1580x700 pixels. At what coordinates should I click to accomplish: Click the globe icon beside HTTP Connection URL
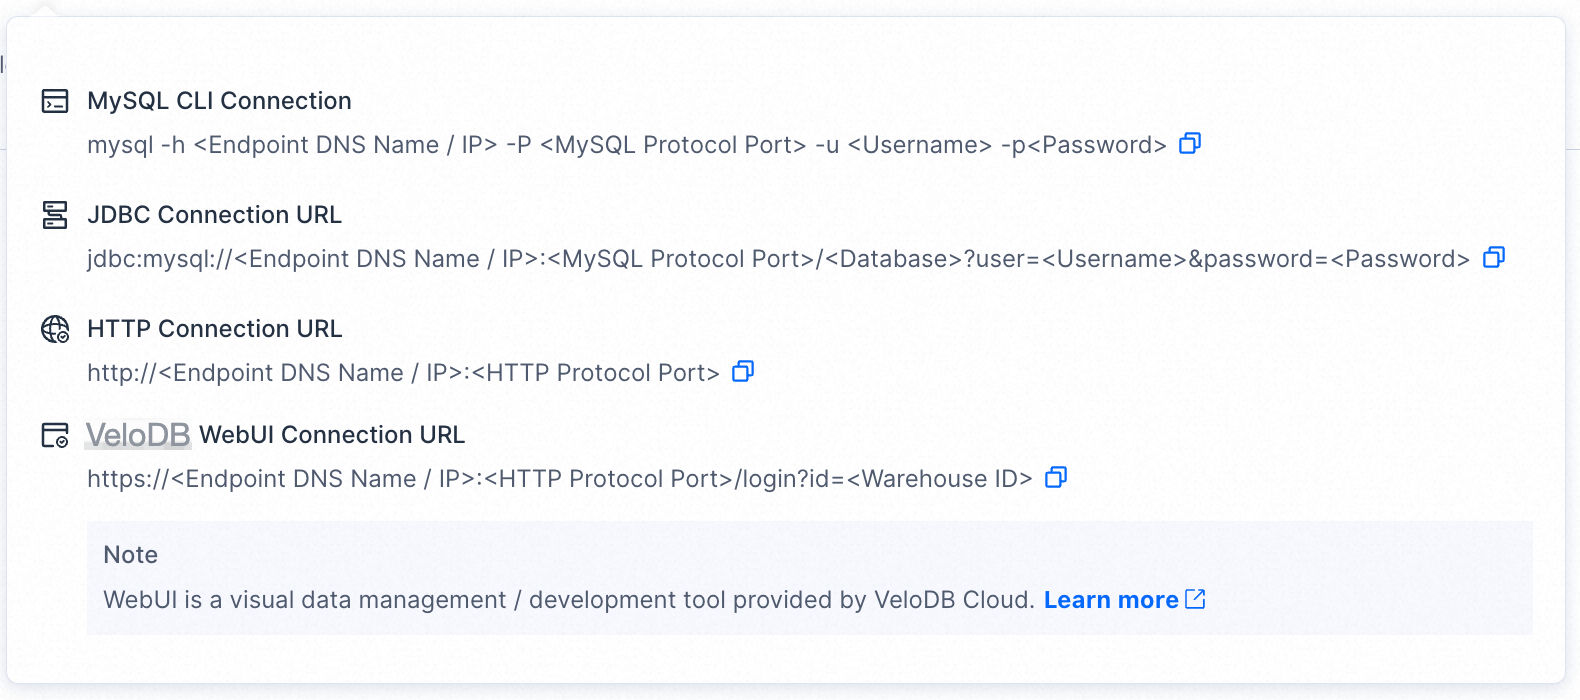tap(55, 329)
